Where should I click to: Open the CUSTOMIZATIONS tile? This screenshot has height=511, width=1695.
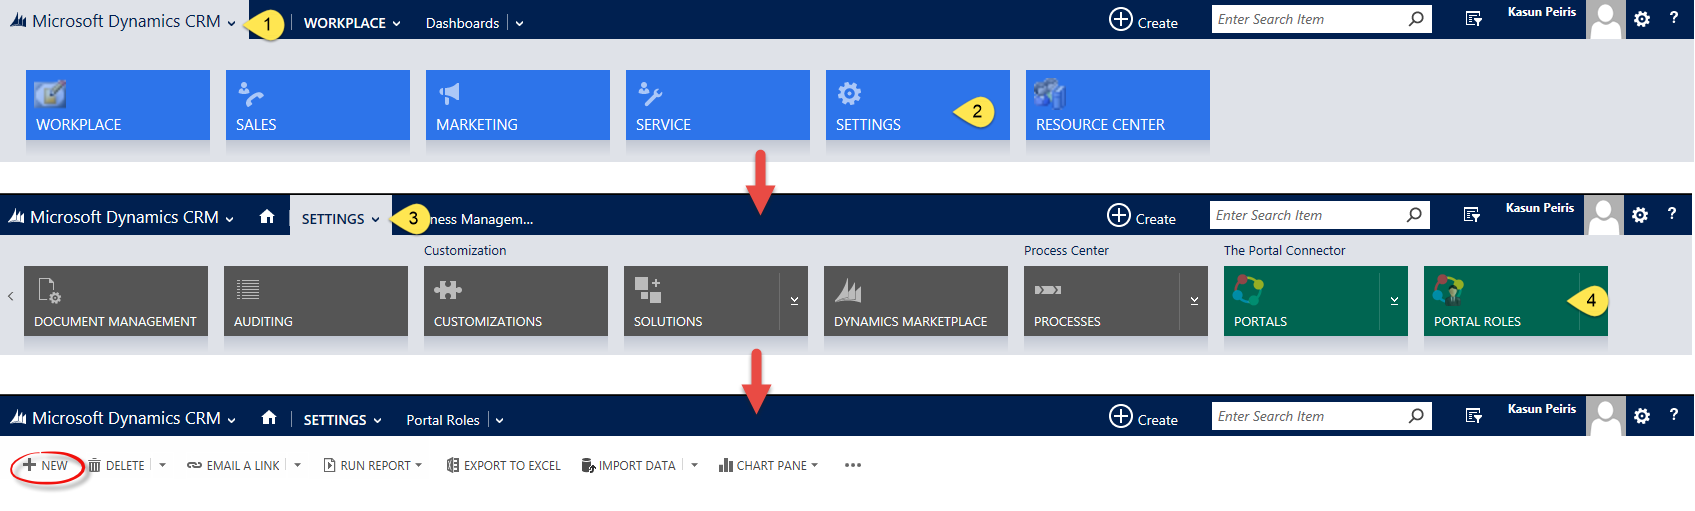(x=516, y=301)
